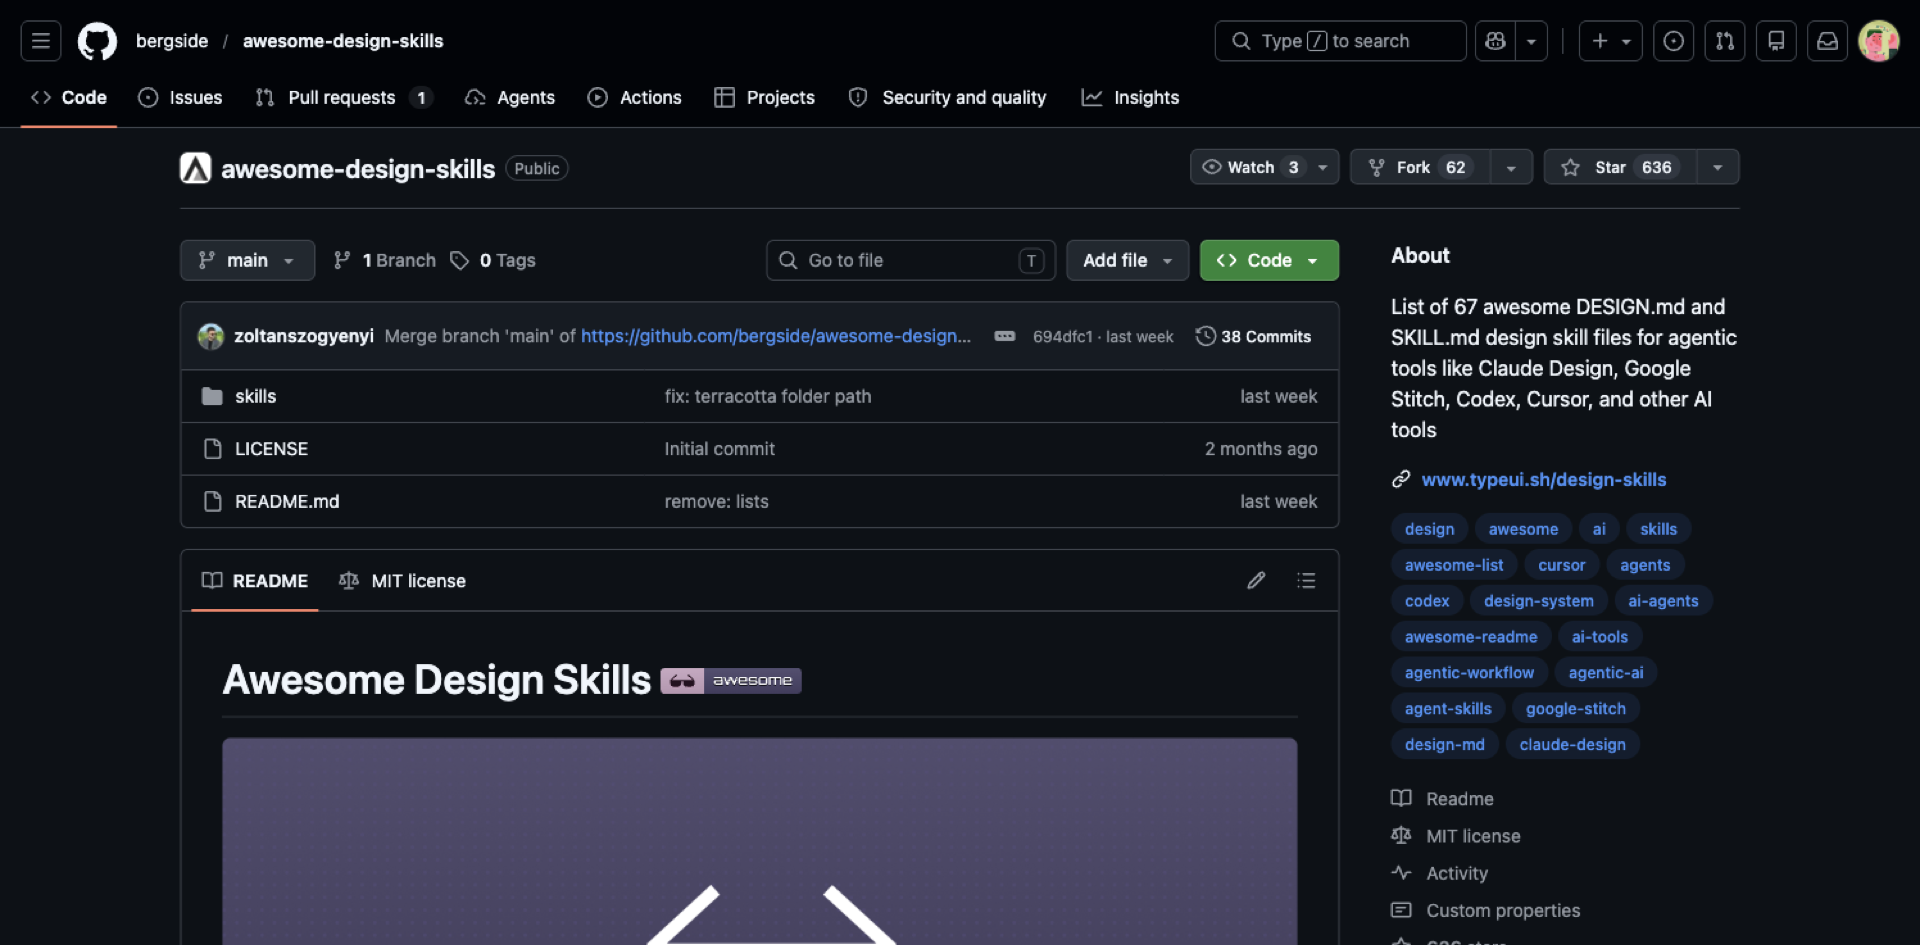The height and width of the screenshot is (945, 1920).
Task: Open the Actions tab
Action: pos(634,97)
